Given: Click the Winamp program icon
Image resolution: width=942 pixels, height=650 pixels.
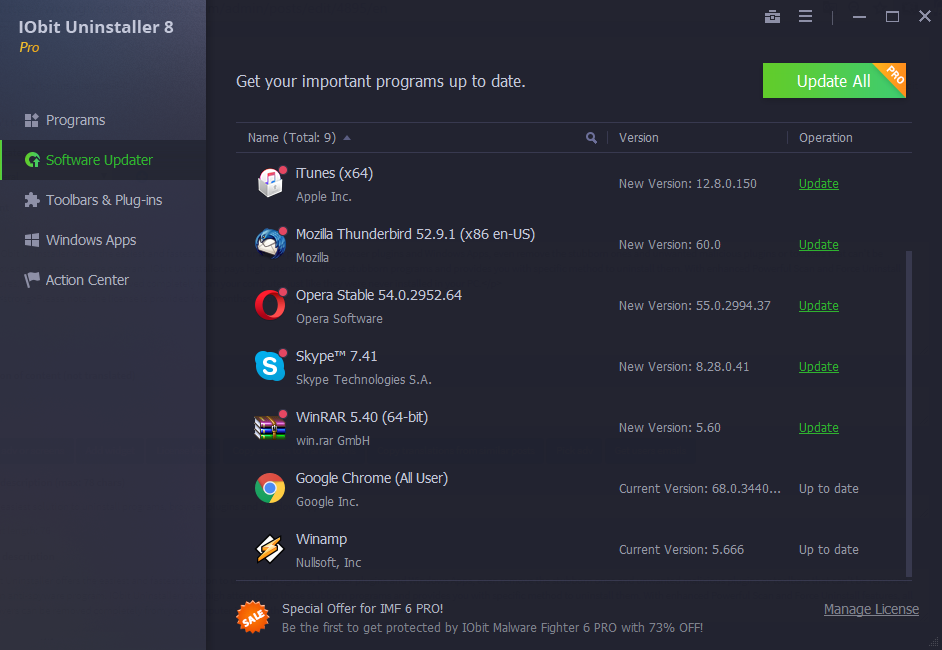Looking at the screenshot, I should [x=270, y=549].
